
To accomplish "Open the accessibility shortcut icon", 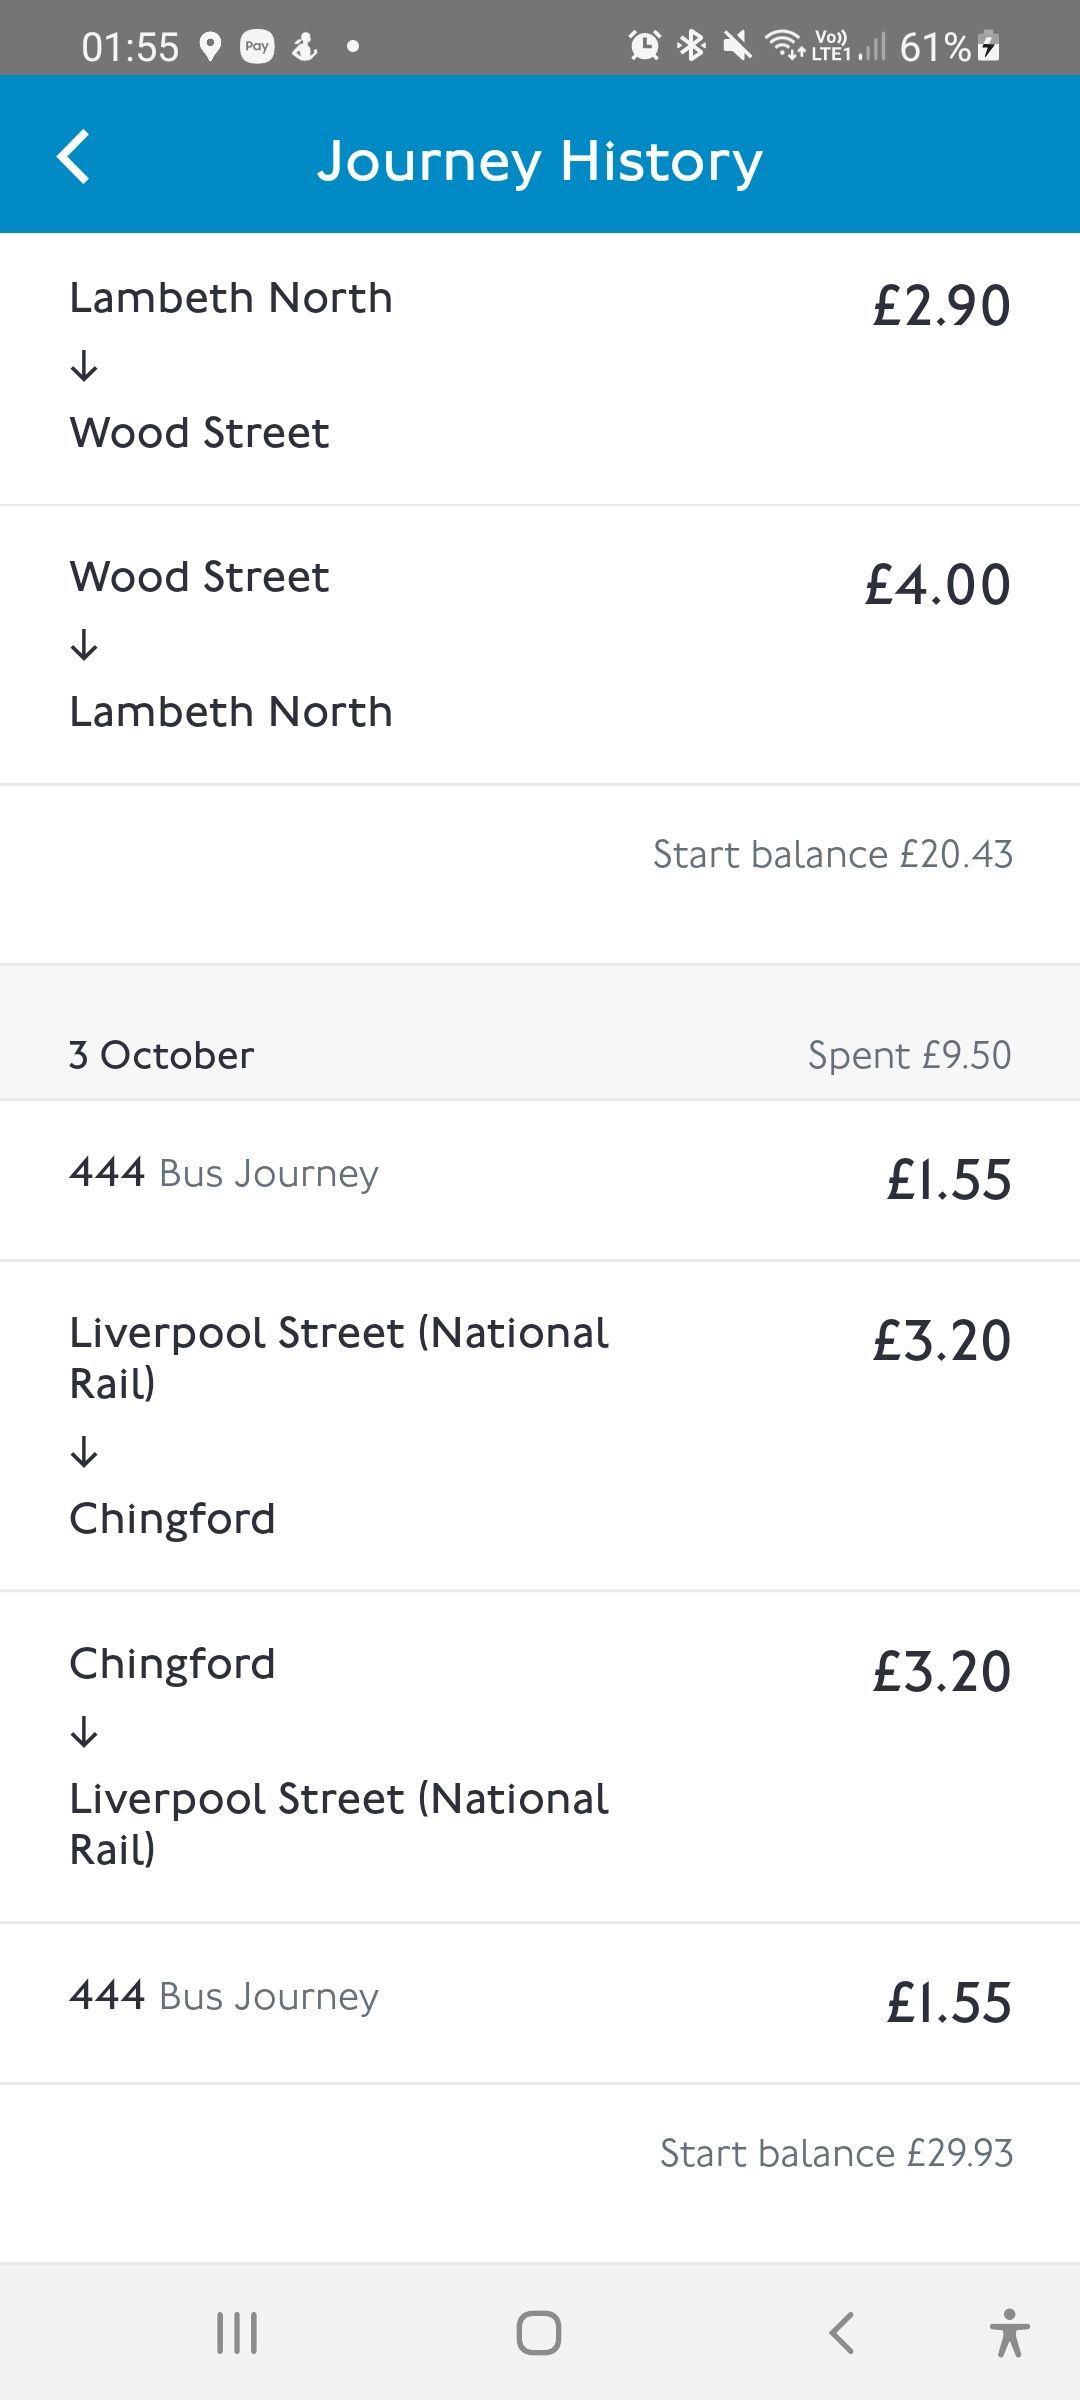I will [x=1009, y=2333].
